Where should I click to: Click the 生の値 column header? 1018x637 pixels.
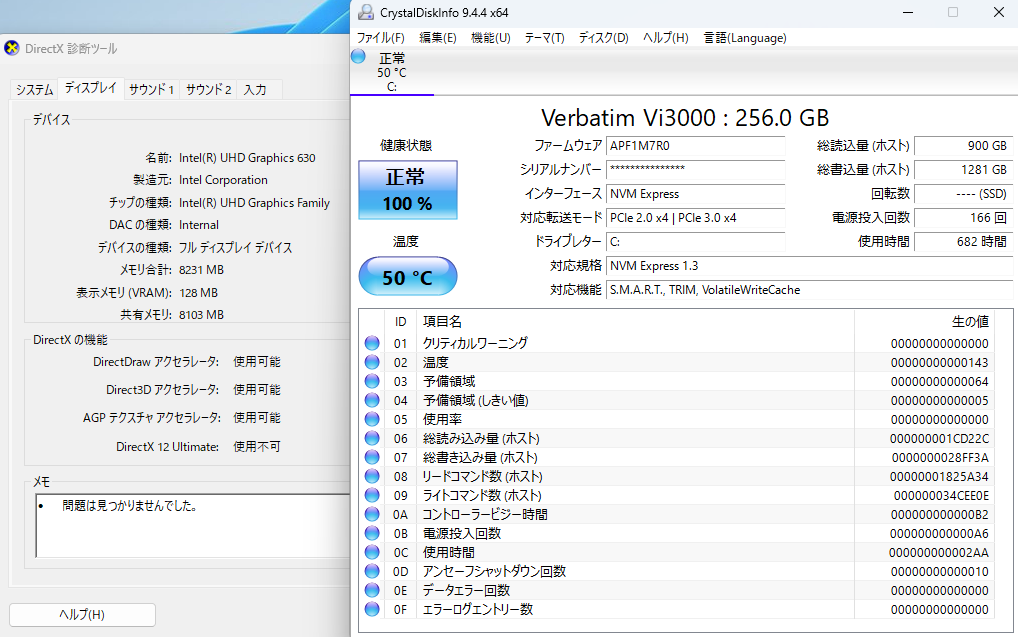tap(970, 321)
